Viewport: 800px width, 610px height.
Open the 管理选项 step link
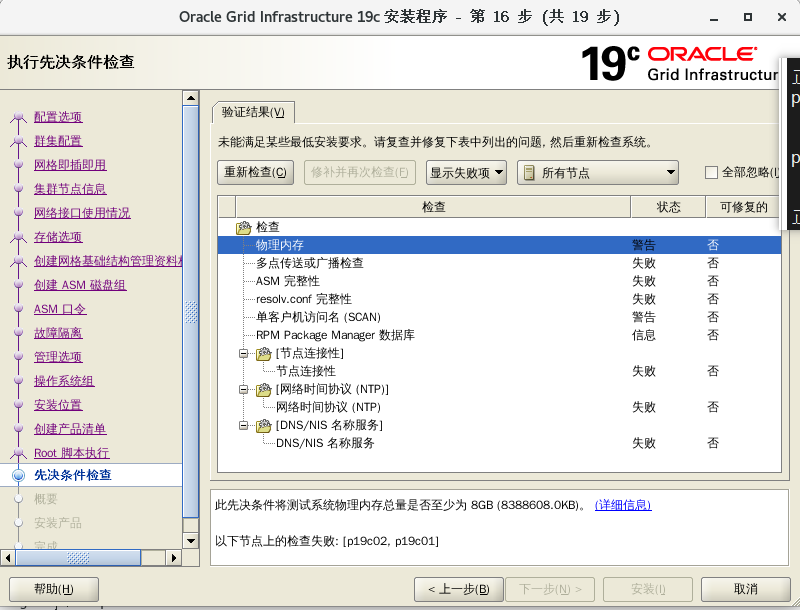[x=58, y=357]
